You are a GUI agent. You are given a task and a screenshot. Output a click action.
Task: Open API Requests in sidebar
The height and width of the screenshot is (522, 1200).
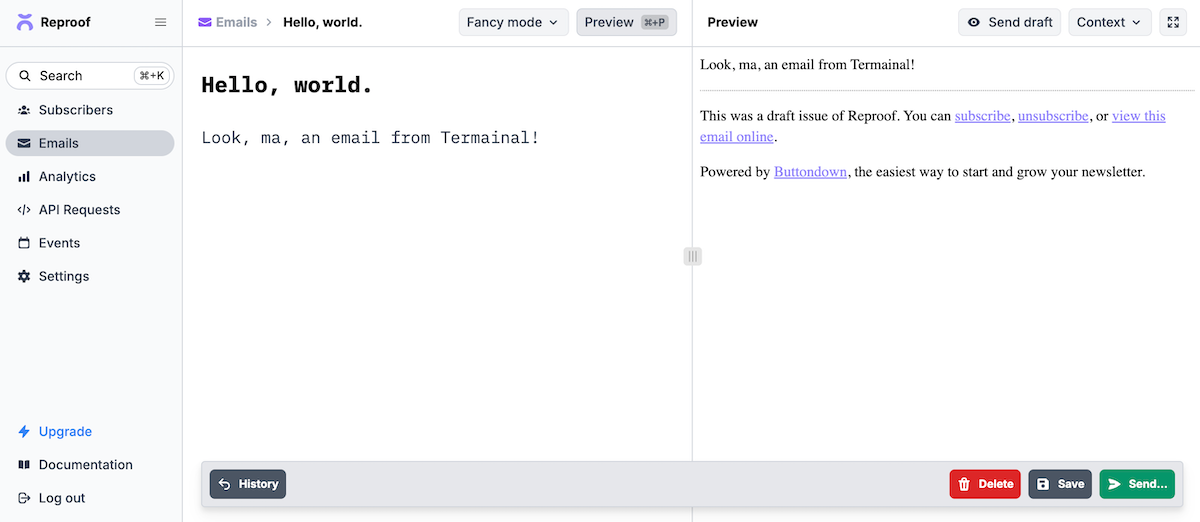point(79,210)
